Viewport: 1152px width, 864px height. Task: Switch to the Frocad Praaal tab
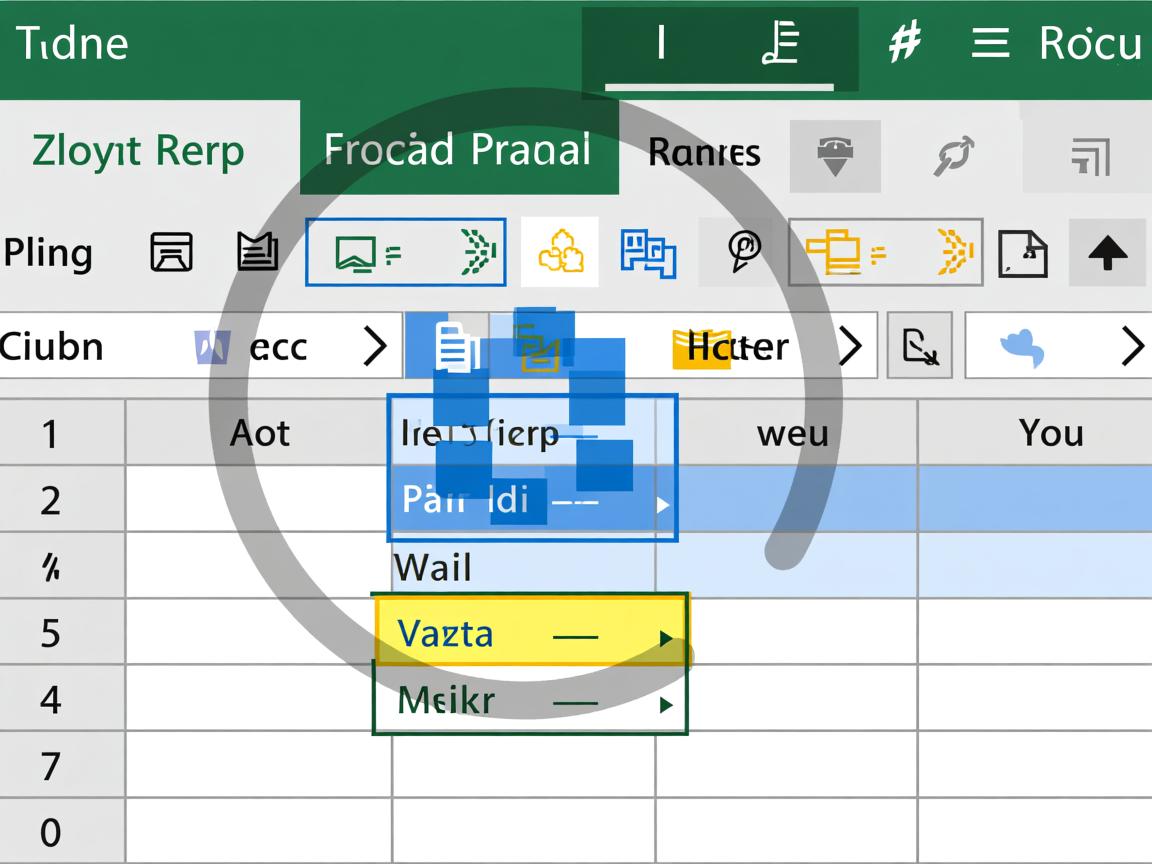(458, 150)
